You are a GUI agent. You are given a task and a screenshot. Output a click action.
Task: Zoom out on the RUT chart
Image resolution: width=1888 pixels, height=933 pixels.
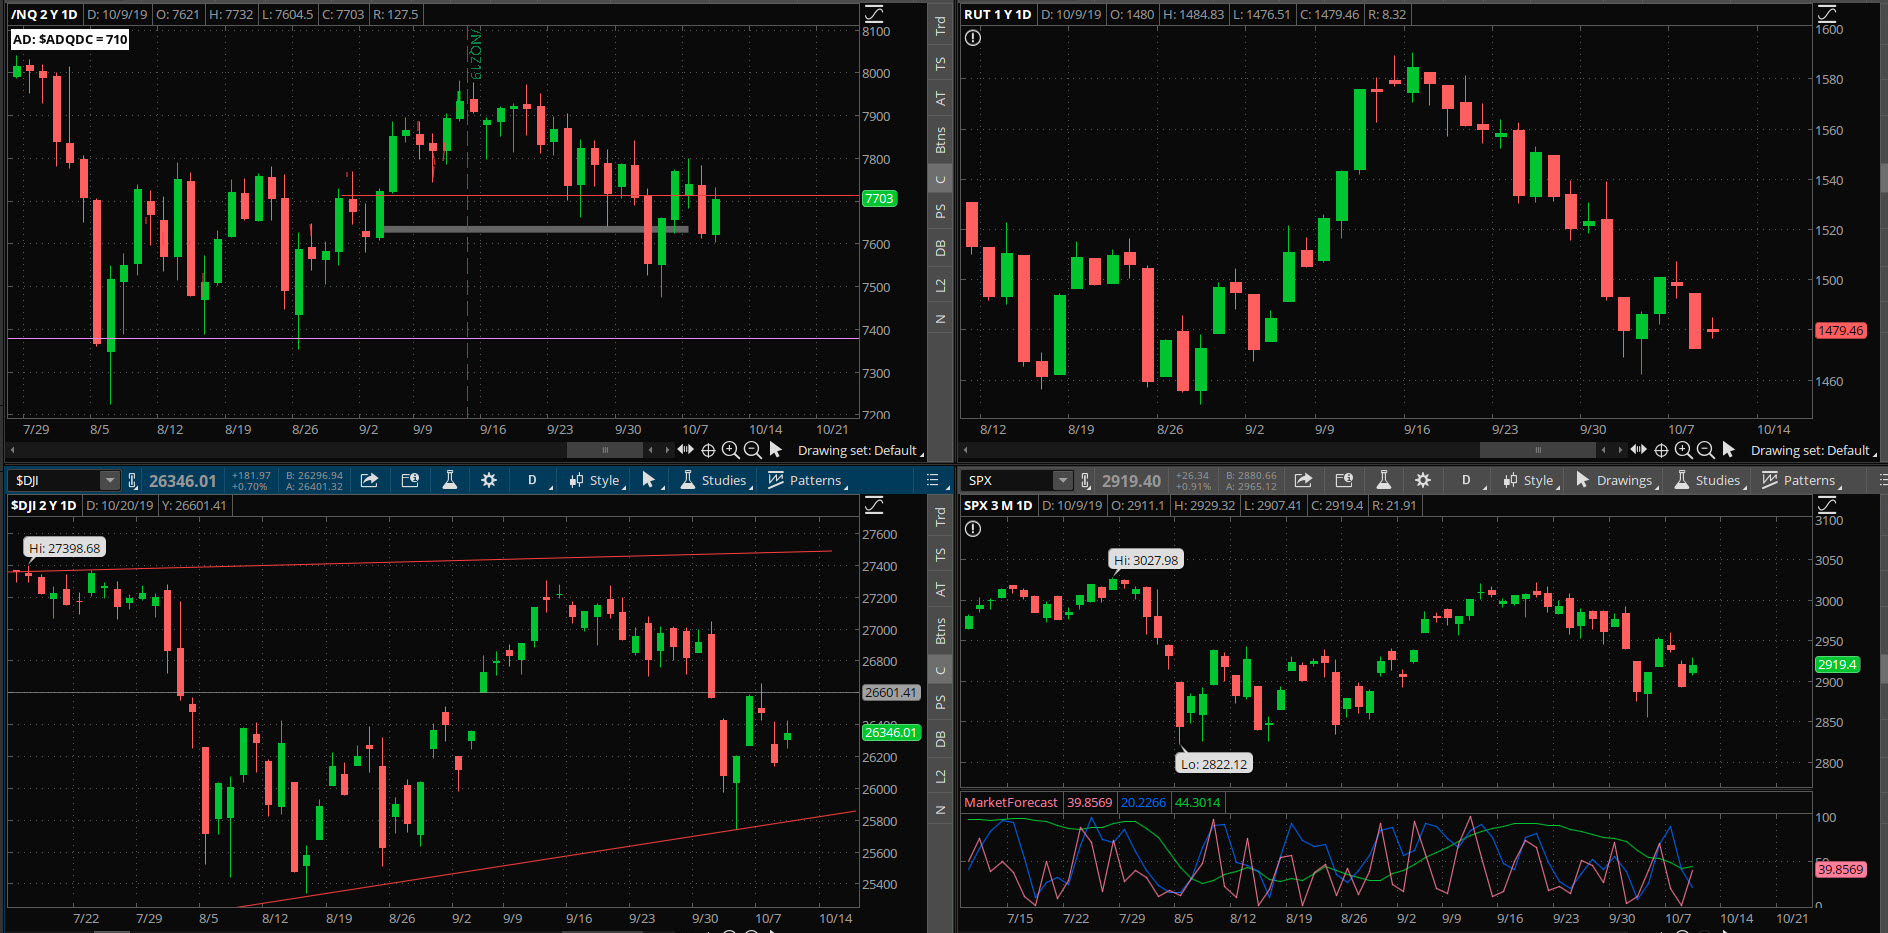pos(1705,450)
